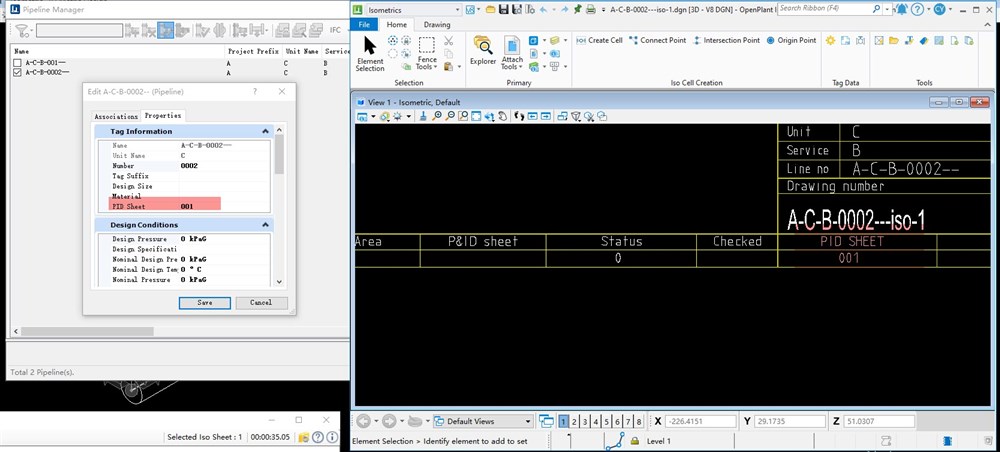This screenshot has width=1000, height=452.
Task: Collapse the Tag Information section
Action: point(265,131)
